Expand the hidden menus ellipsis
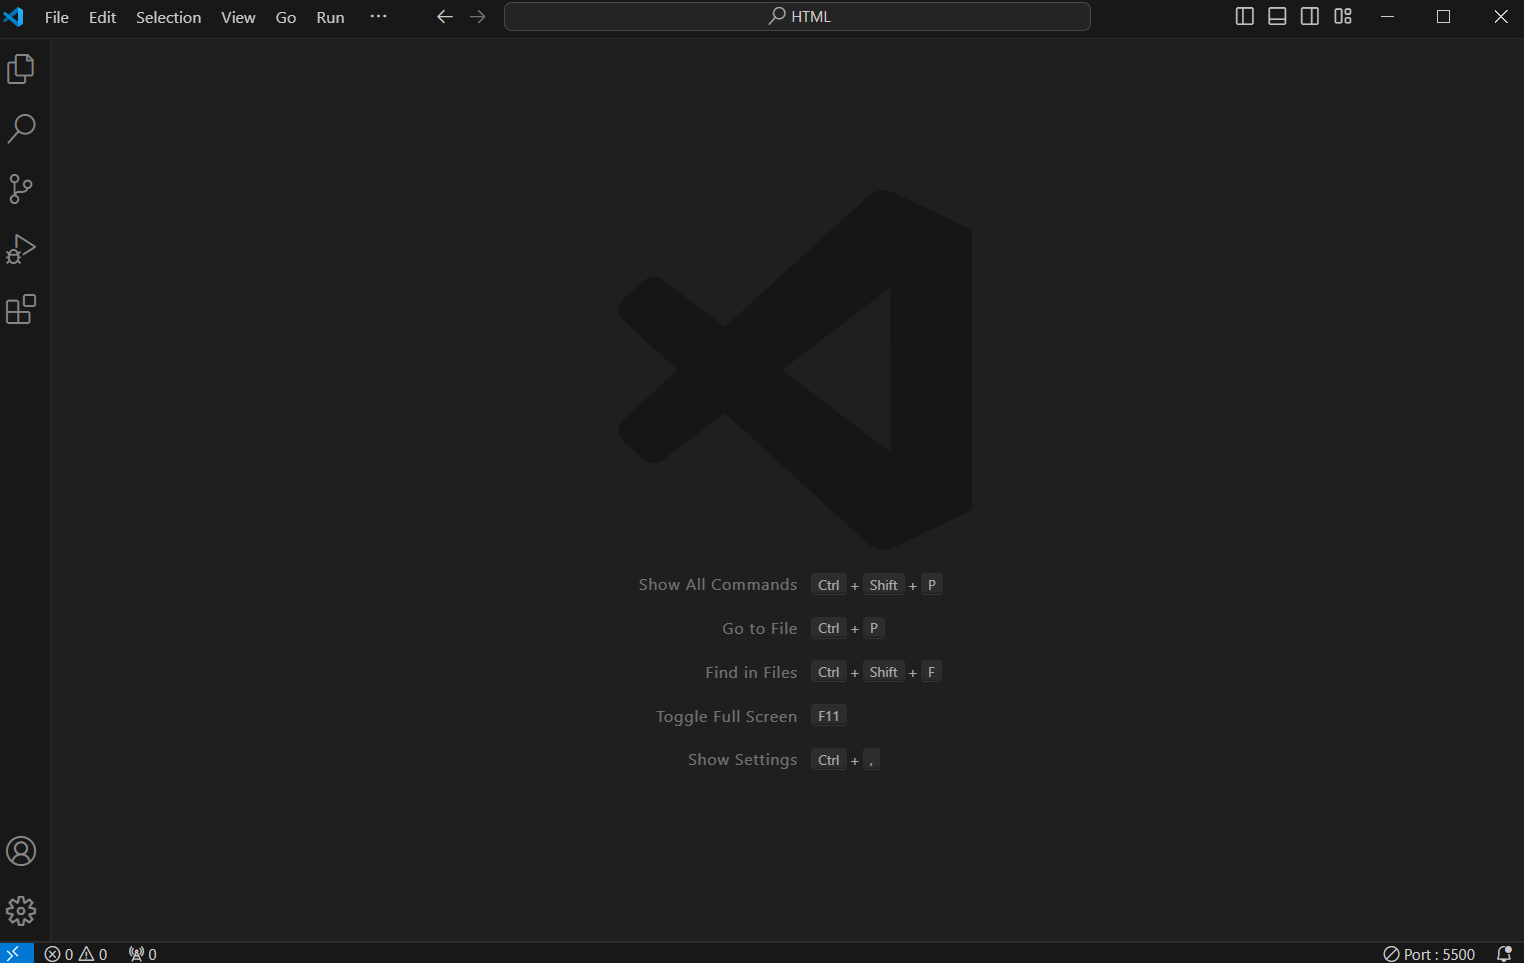This screenshot has width=1524, height=963. [x=378, y=17]
